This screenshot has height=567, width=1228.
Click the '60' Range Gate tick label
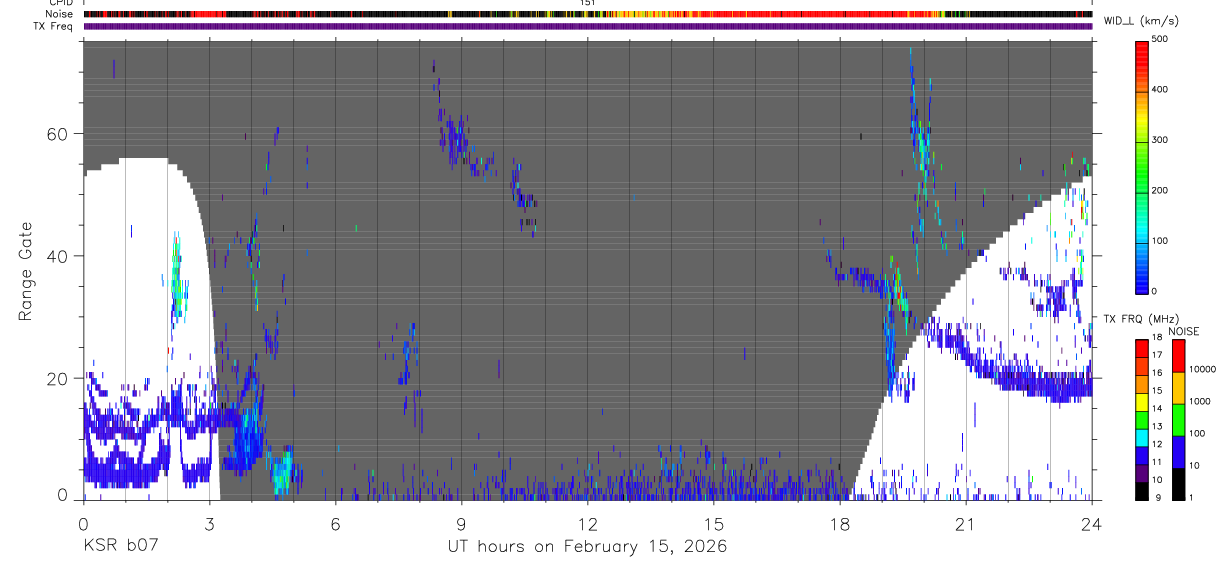(x=59, y=134)
